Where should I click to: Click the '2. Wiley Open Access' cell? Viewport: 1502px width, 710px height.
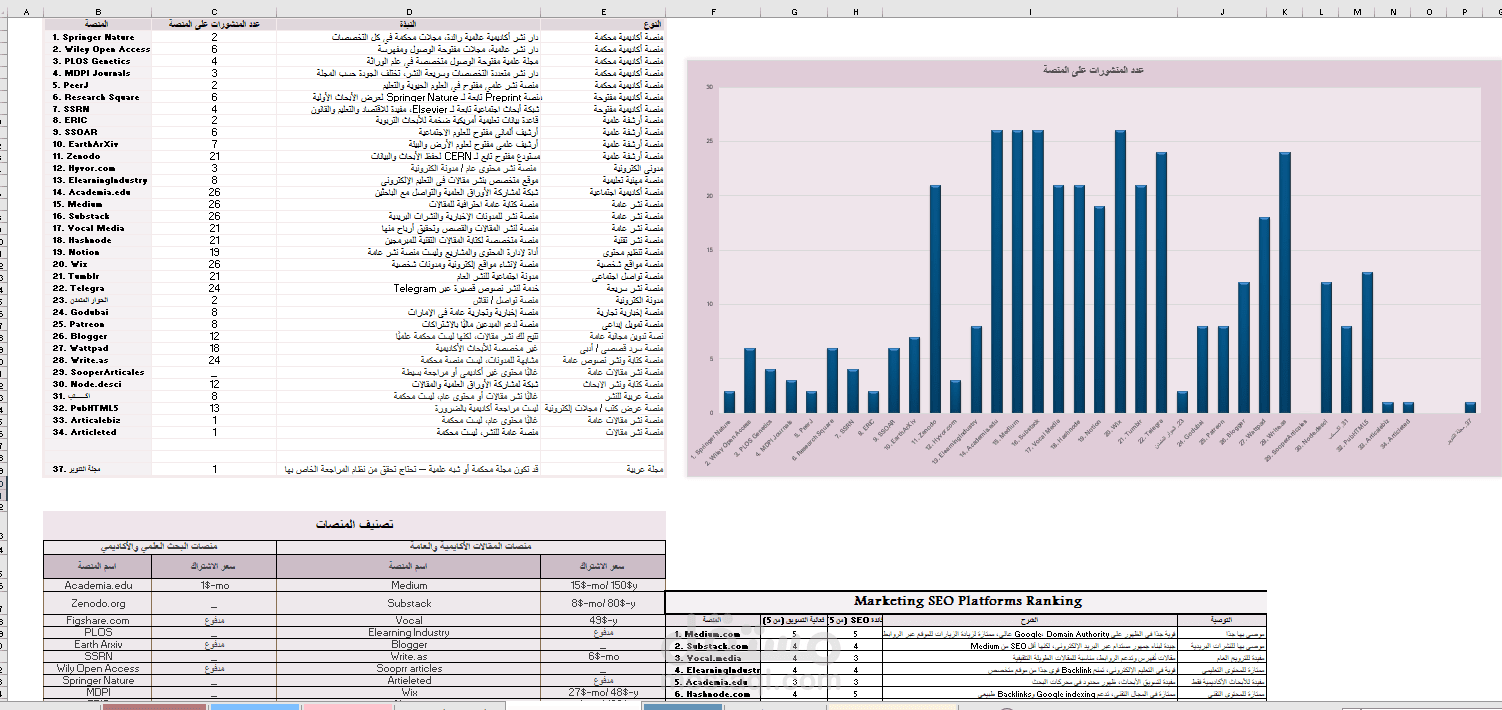tap(97, 49)
